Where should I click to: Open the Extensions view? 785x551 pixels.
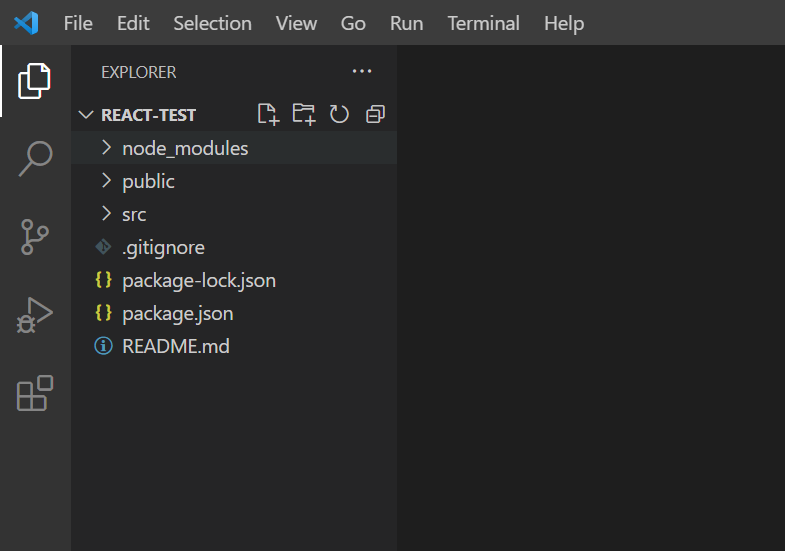(x=35, y=393)
